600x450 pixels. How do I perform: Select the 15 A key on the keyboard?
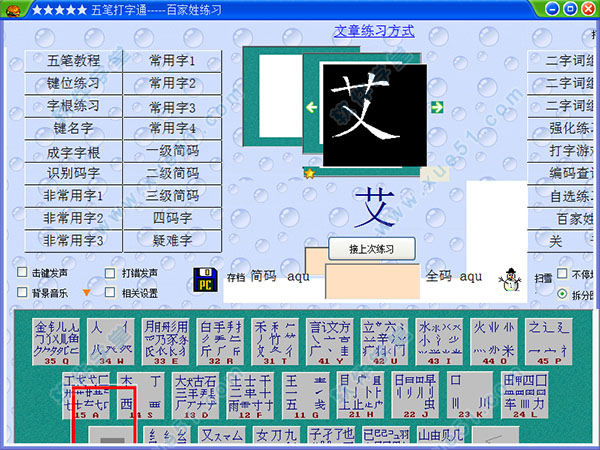(x=86, y=396)
